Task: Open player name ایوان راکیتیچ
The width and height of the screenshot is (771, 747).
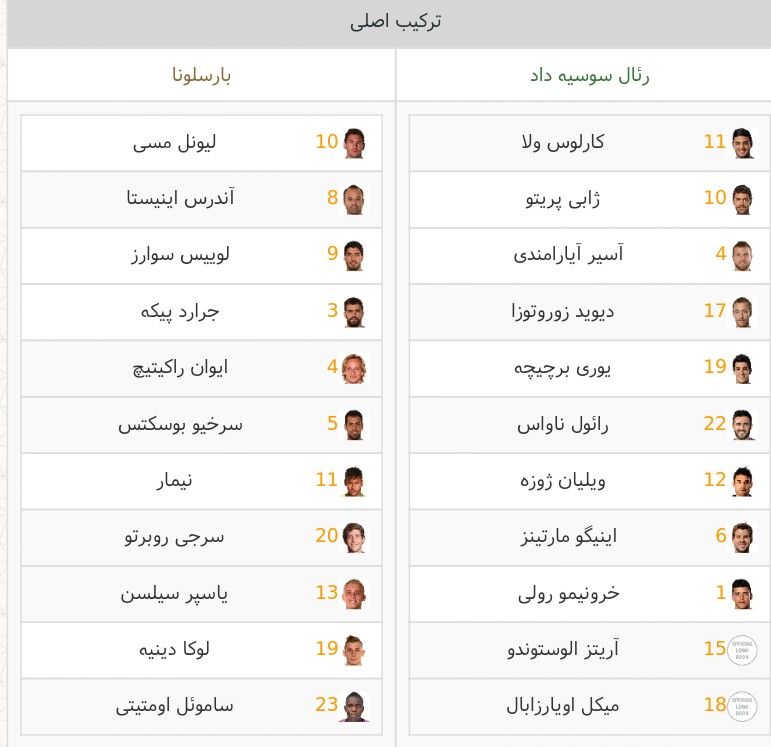Action: pyautogui.click(x=180, y=368)
